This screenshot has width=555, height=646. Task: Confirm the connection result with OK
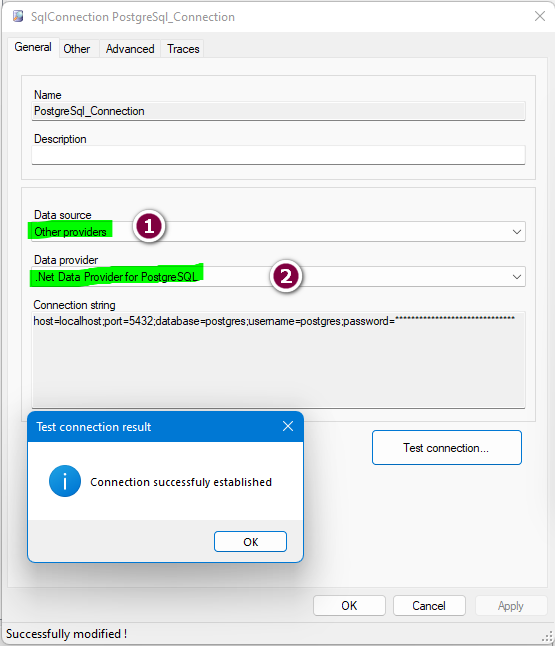pos(251,542)
